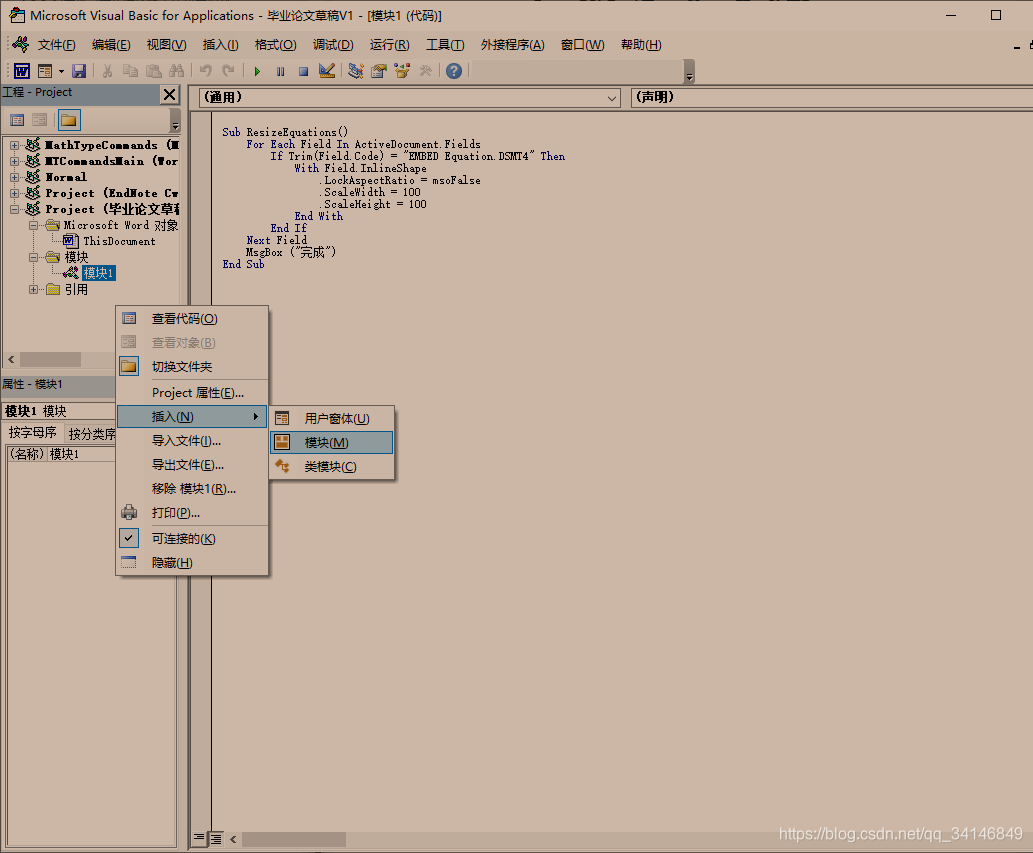This screenshot has height=853, width=1033.
Task: Collapse the Microsoft Word 对象 folder
Action: pyautogui.click(x=34, y=225)
